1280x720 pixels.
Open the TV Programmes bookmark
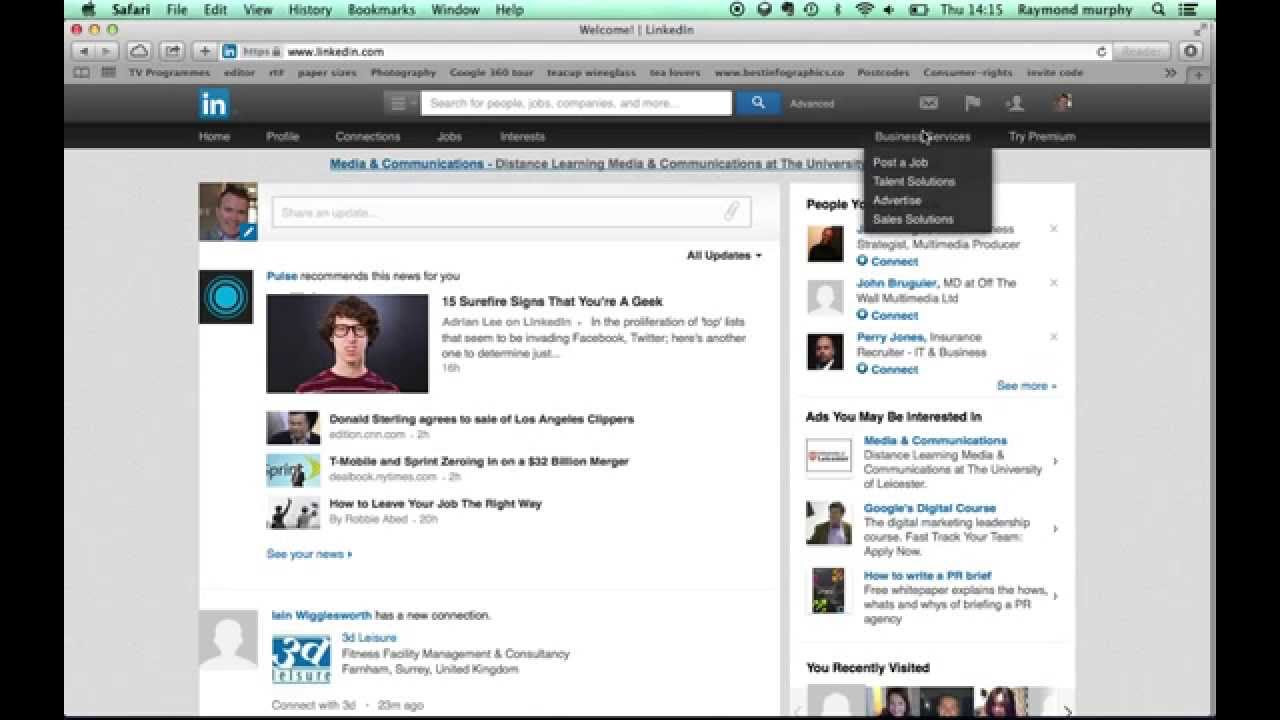pyautogui.click(x=169, y=72)
